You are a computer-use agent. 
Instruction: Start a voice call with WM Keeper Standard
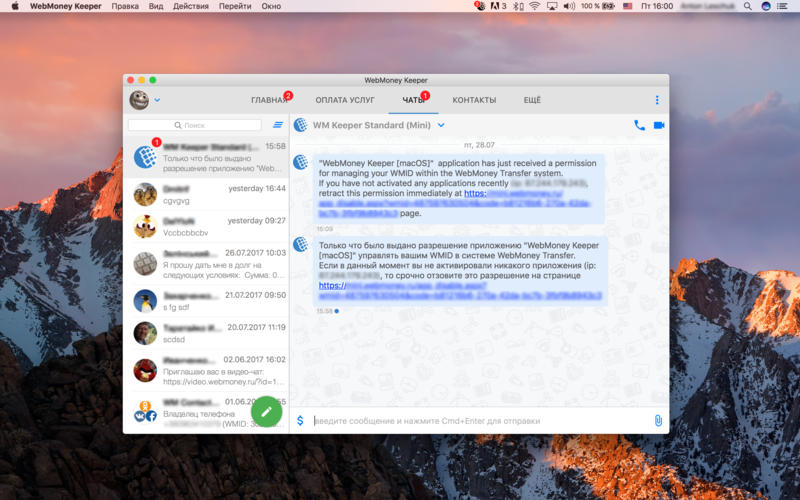tap(639, 125)
